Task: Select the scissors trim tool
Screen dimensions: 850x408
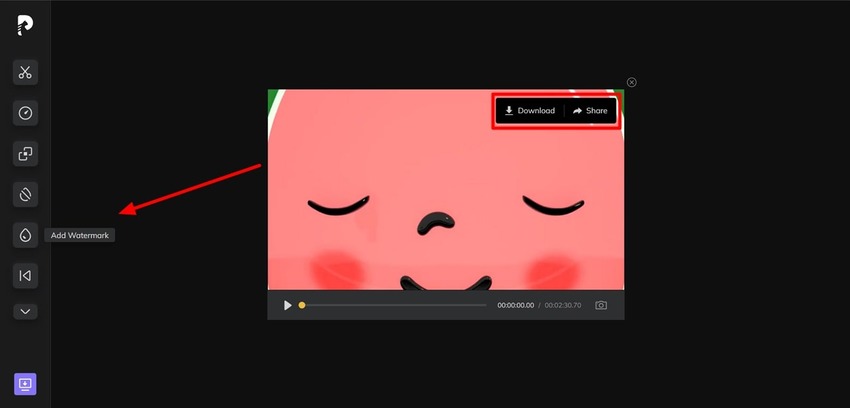Action: (x=26, y=72)
